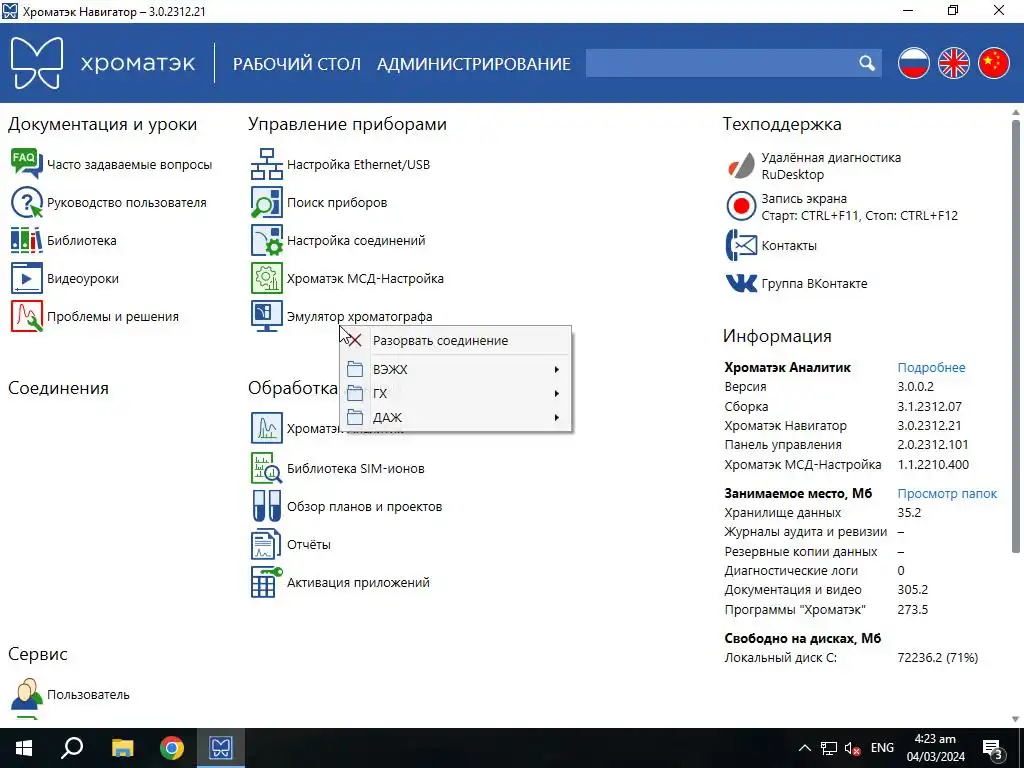Select Разорвать соединение in context menu

tap(455, 340)
